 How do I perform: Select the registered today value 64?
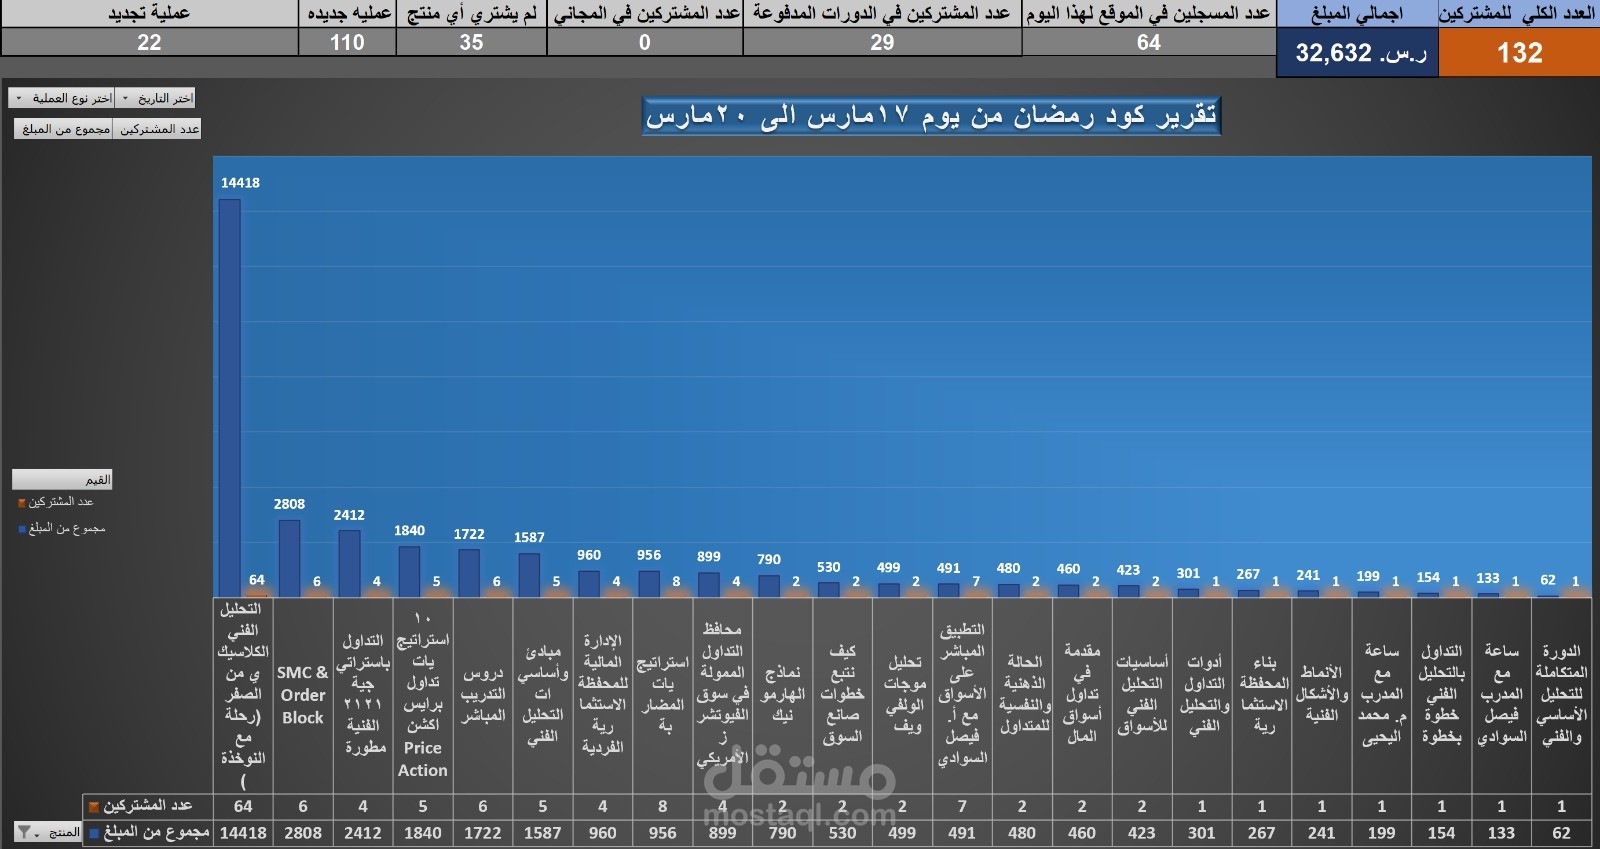[1149, 42]
